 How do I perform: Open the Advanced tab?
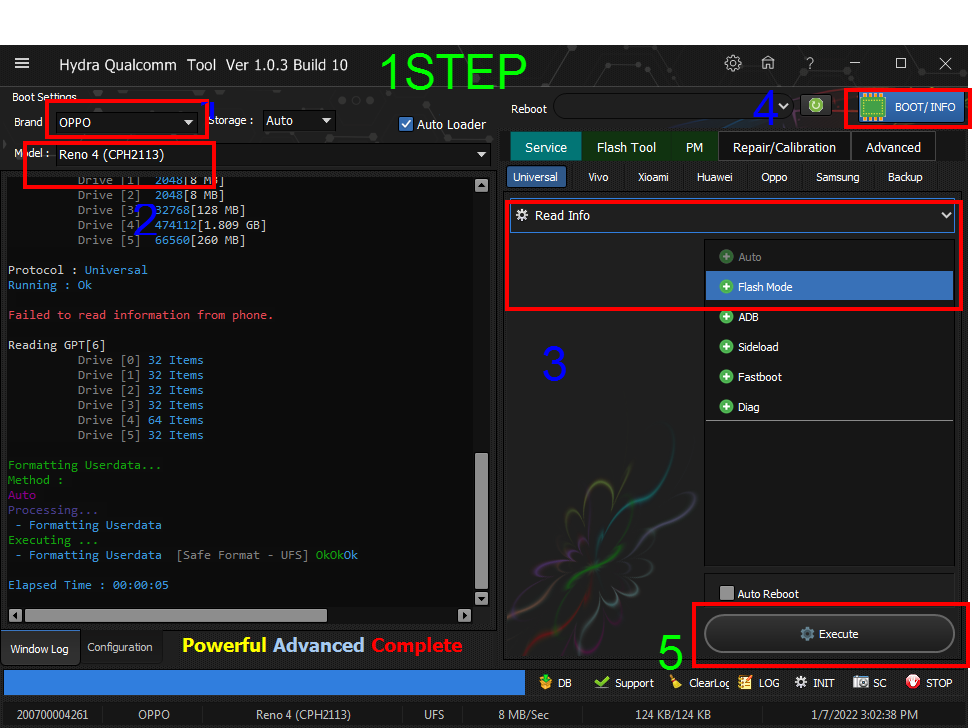[x=893, y=148]
